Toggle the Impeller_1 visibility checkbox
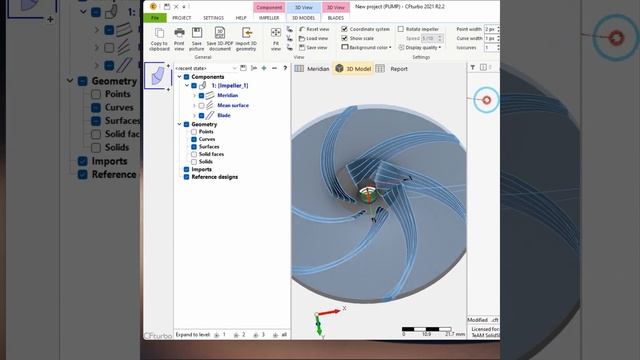This screenshot has height=360, width=640. pyautogui.click(x=194, y=86)
